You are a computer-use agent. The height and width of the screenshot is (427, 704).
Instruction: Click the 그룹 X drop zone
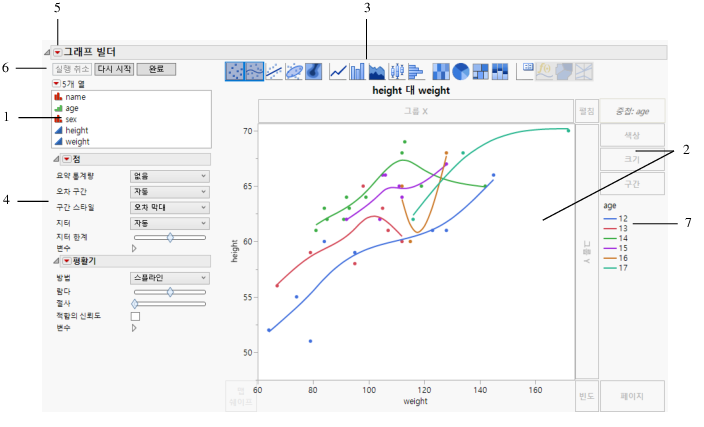[x=416, y=111]
